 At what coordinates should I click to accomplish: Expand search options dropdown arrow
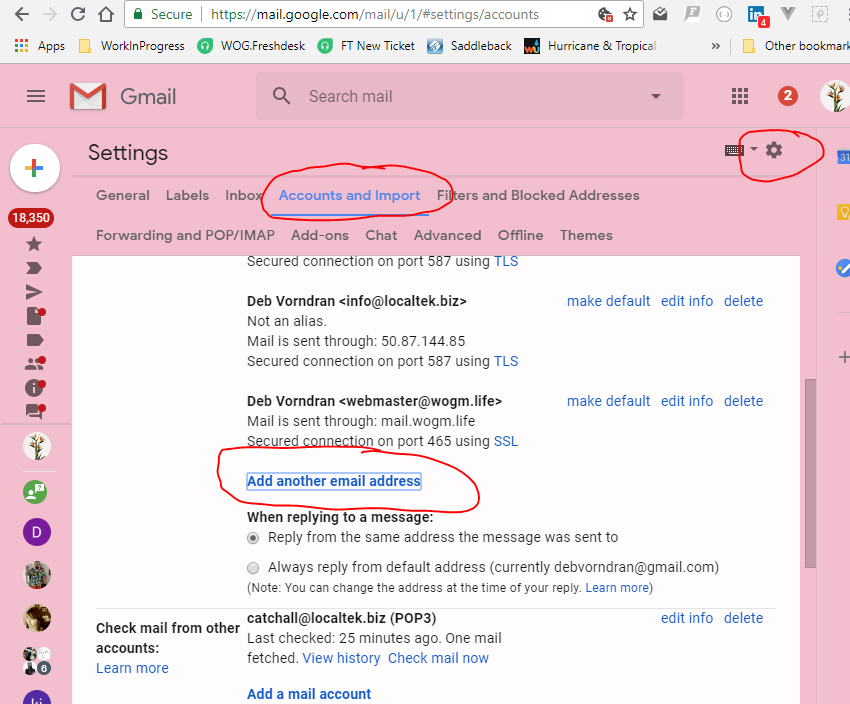tap(656, 96)
